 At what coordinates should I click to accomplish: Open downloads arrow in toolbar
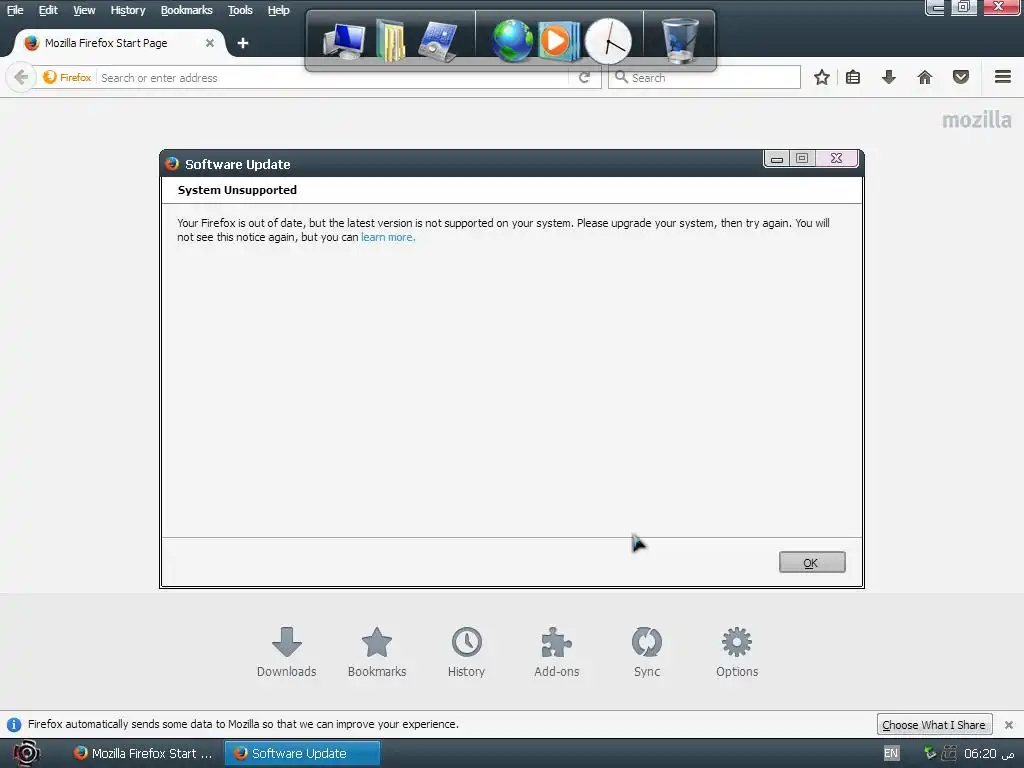tap(888, 78)
